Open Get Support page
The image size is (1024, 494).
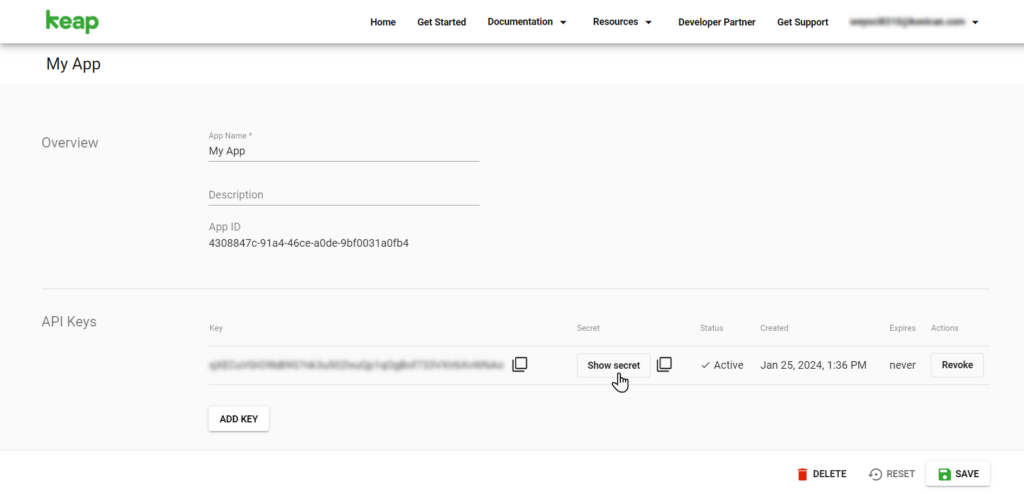pyautogui.click(x=803, y=22)
